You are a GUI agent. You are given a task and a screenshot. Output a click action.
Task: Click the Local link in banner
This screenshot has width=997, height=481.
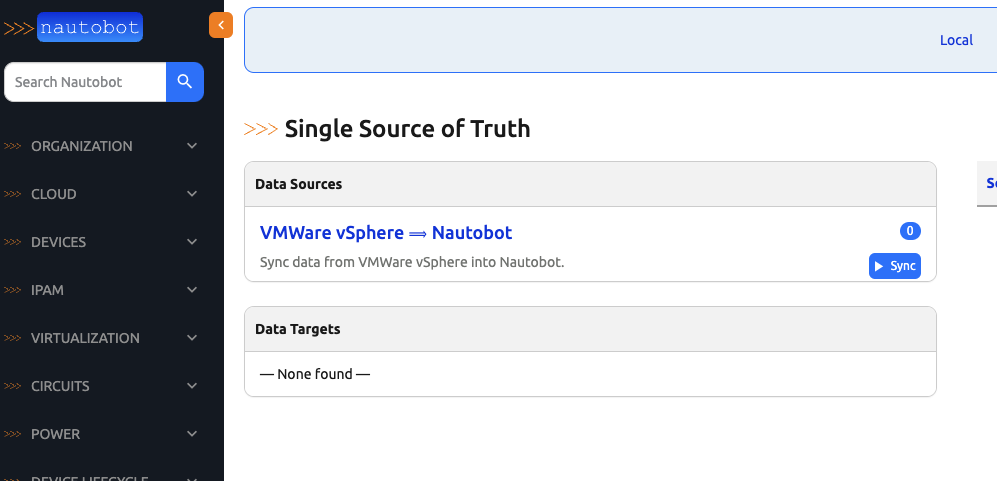[x=956, y=40]
